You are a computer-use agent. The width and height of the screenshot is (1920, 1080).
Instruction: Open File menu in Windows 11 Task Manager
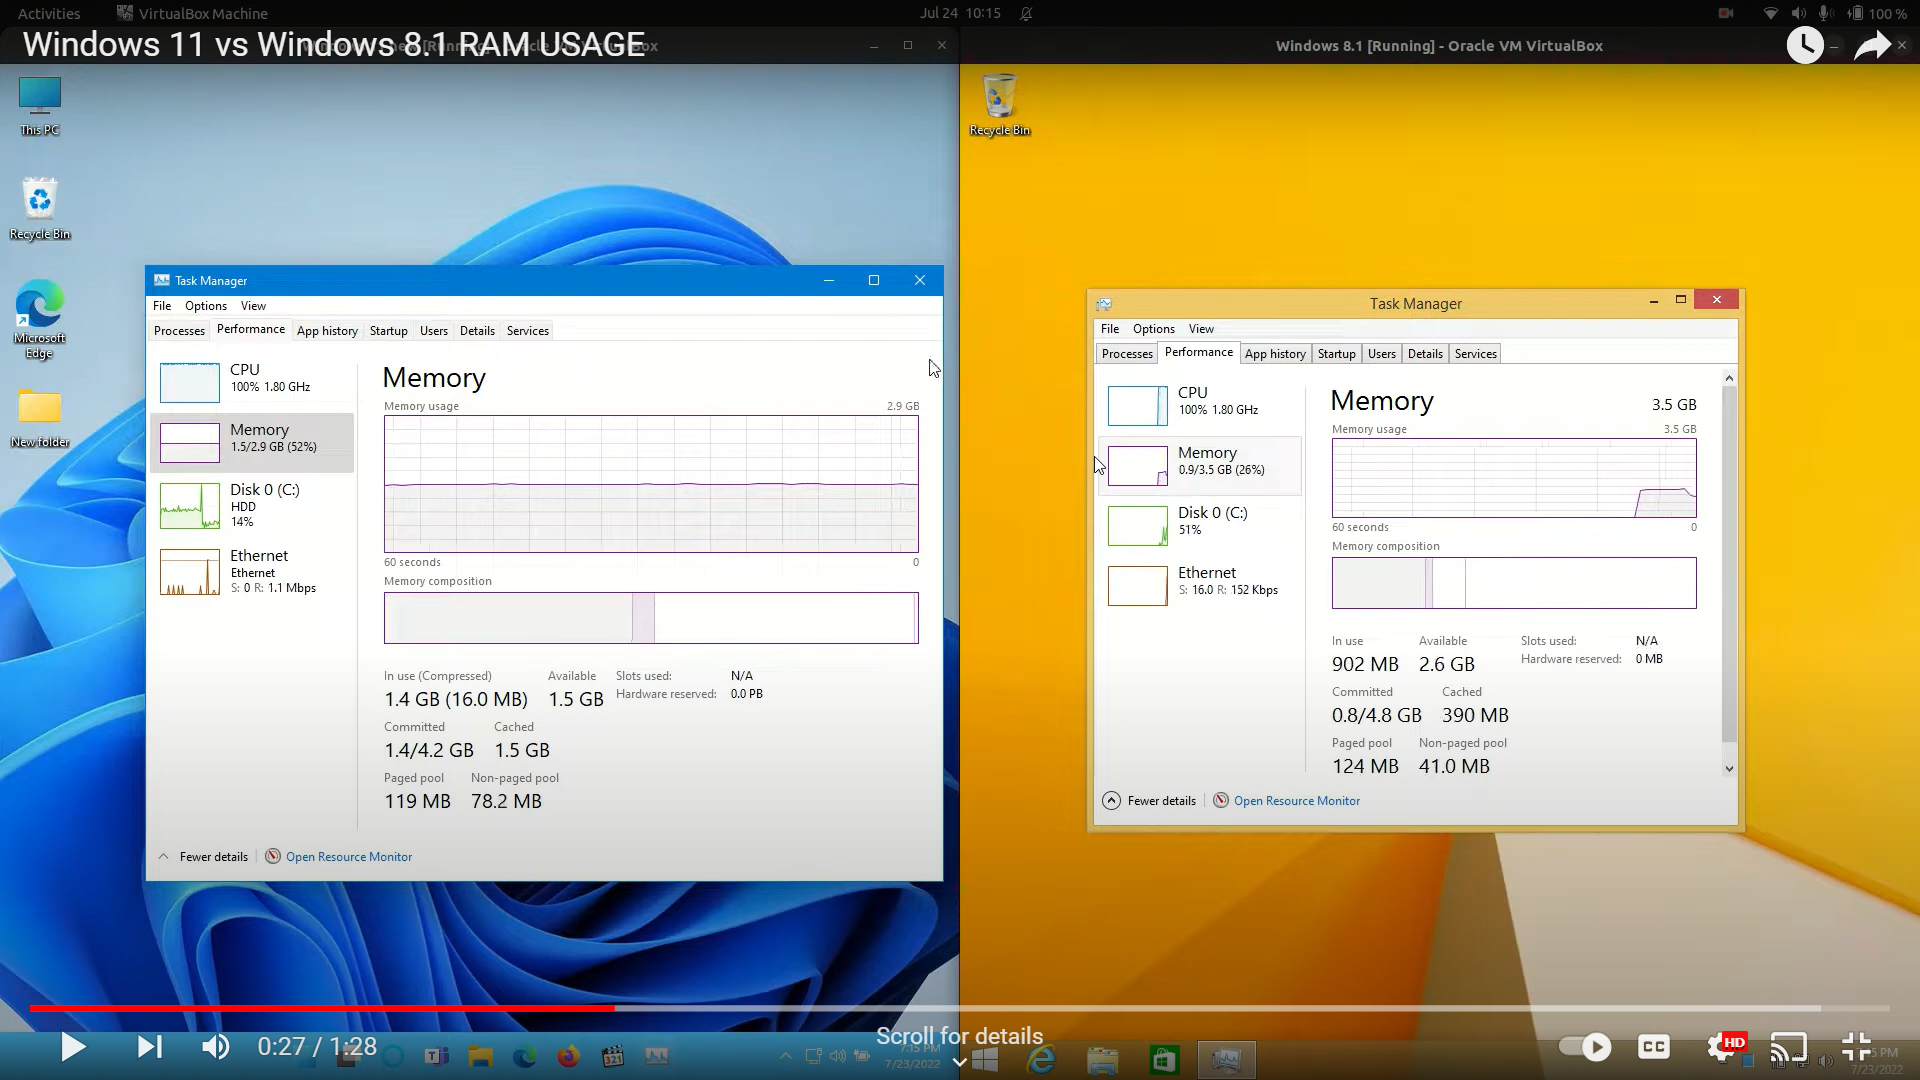pyautogui.click(x=162, y=306)
